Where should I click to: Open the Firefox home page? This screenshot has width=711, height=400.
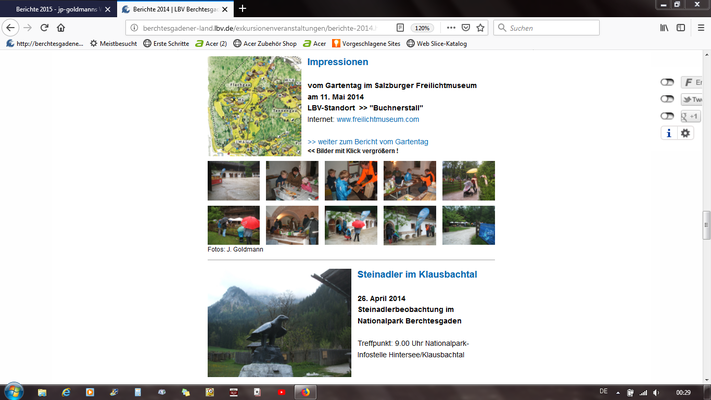click(x=61, y=28)
